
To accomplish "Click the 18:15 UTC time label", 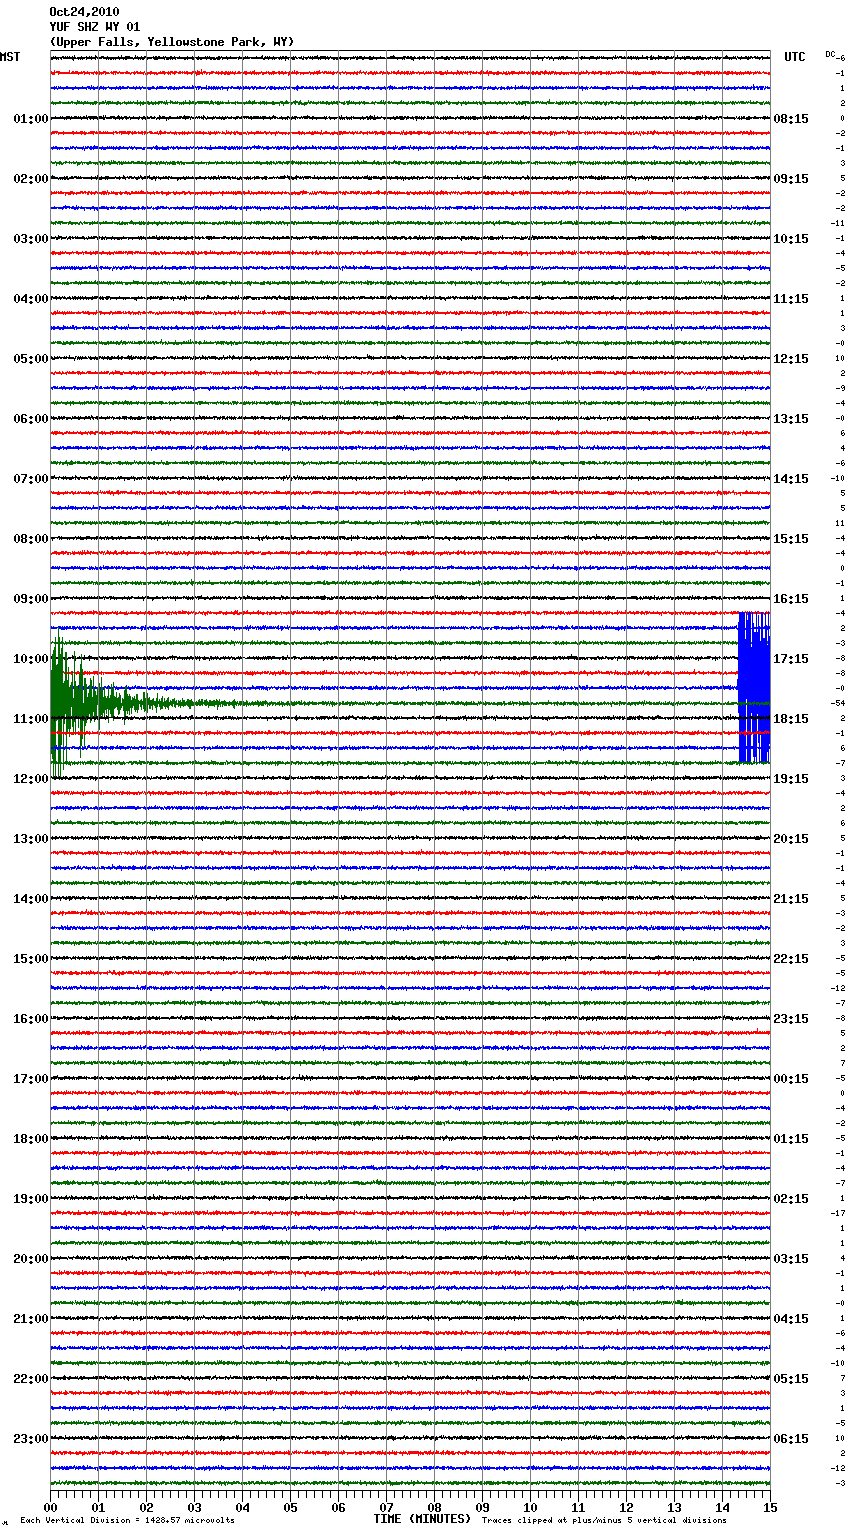I will coord(791,719).
